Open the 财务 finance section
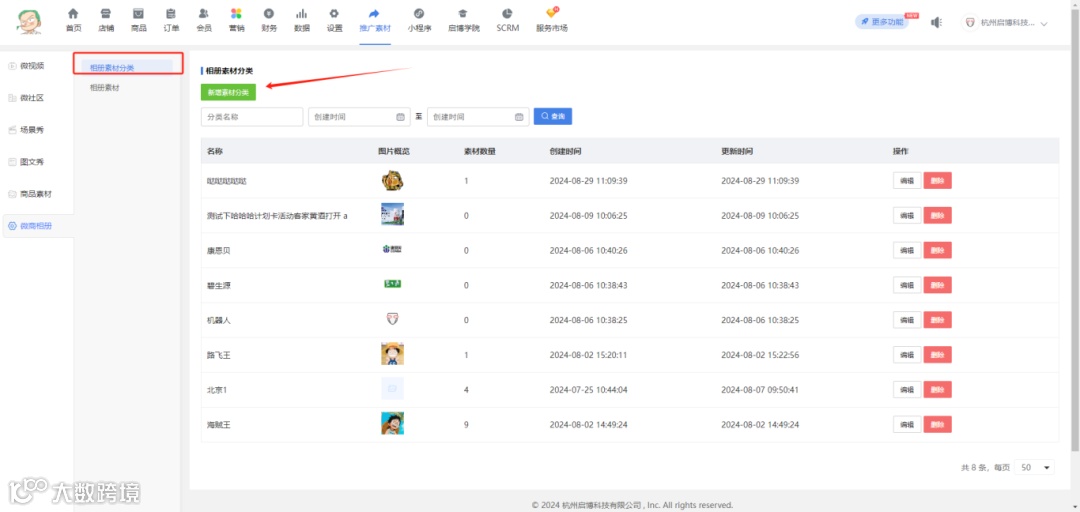The width and height of the screenshot is (1080, 512). click(269, 21)
